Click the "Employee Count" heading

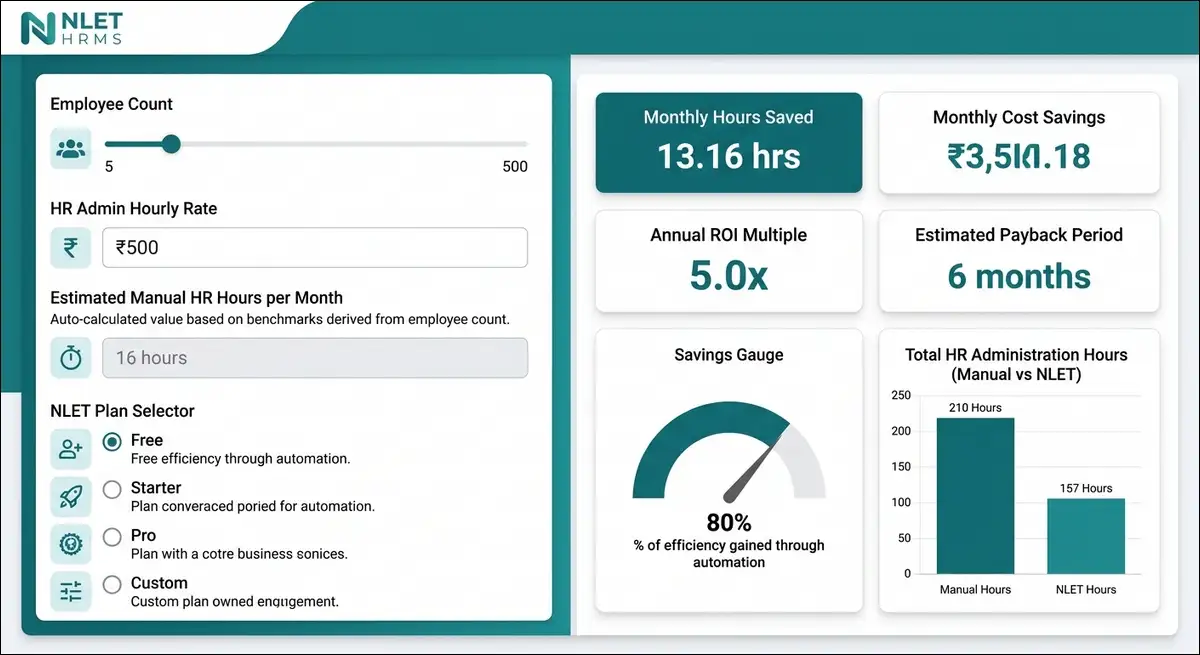coord(111,104)
